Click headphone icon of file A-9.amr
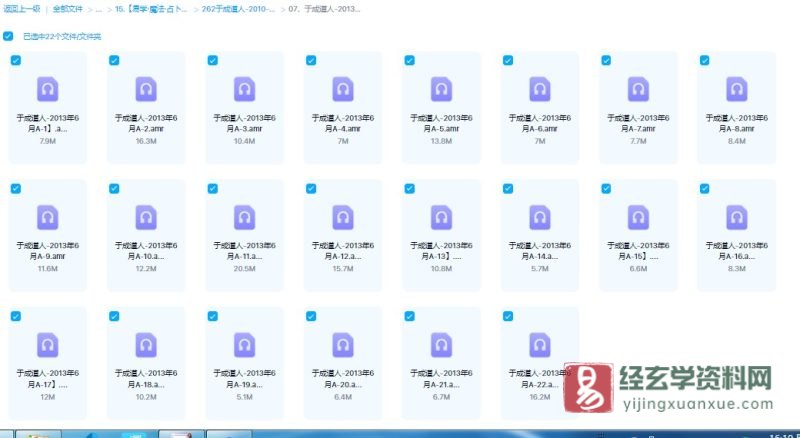The image size is (800, 438). pyautogui.click(x=47, y=218)
